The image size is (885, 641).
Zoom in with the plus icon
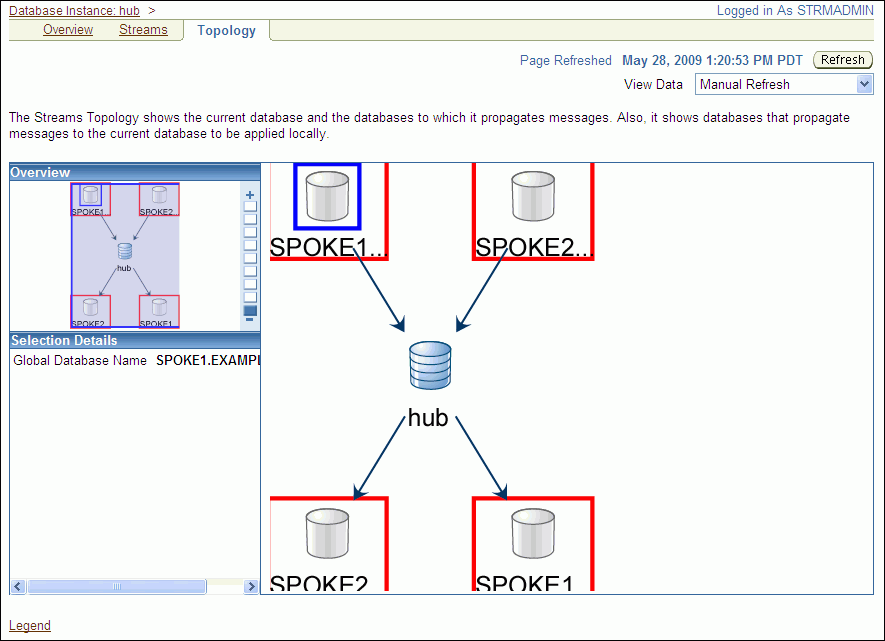click(250, 195)
